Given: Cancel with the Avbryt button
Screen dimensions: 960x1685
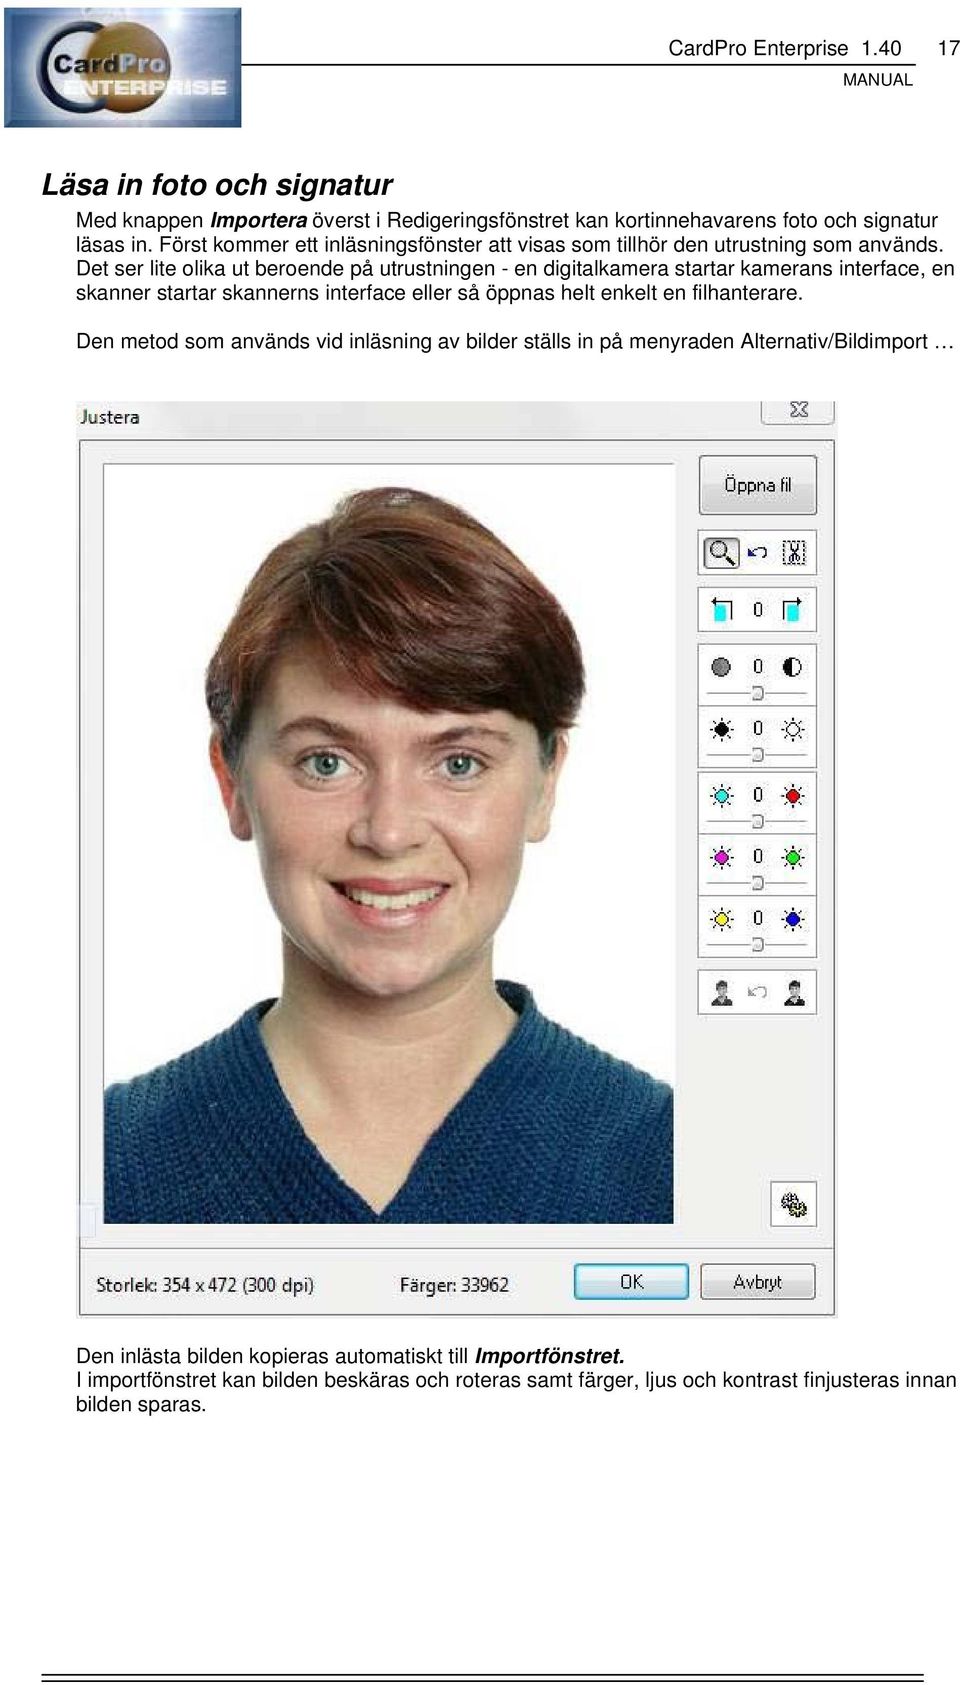Looking at the screenshot, I should point(758,1282).
